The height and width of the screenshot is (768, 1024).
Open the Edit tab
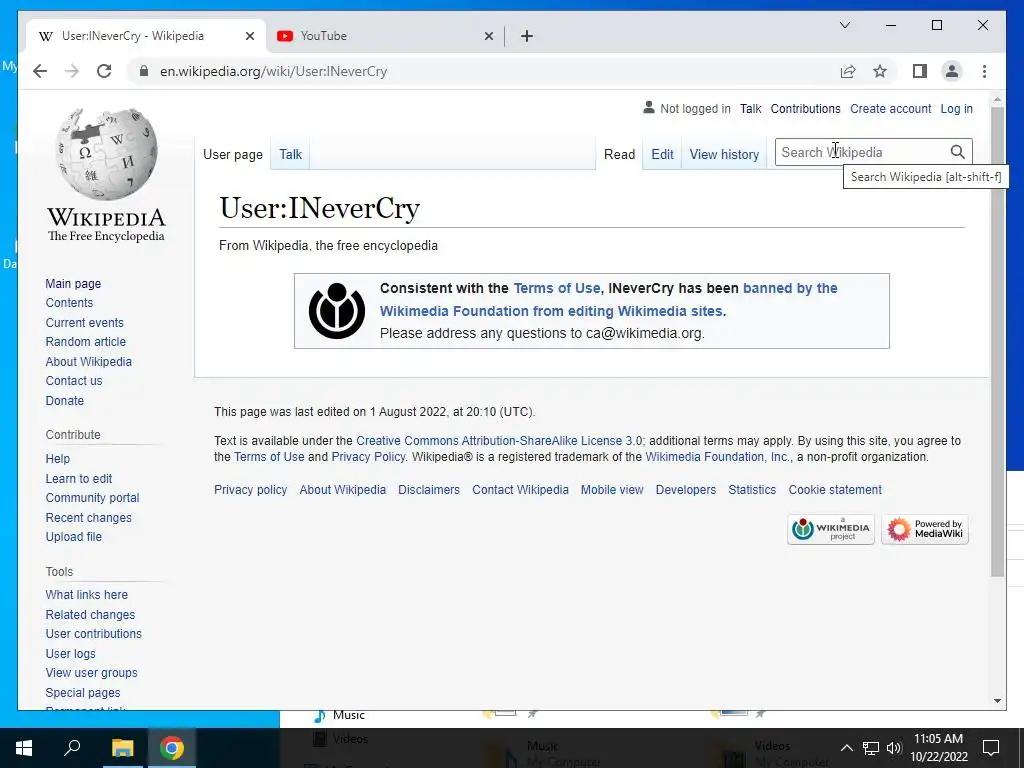click(662, 155)
